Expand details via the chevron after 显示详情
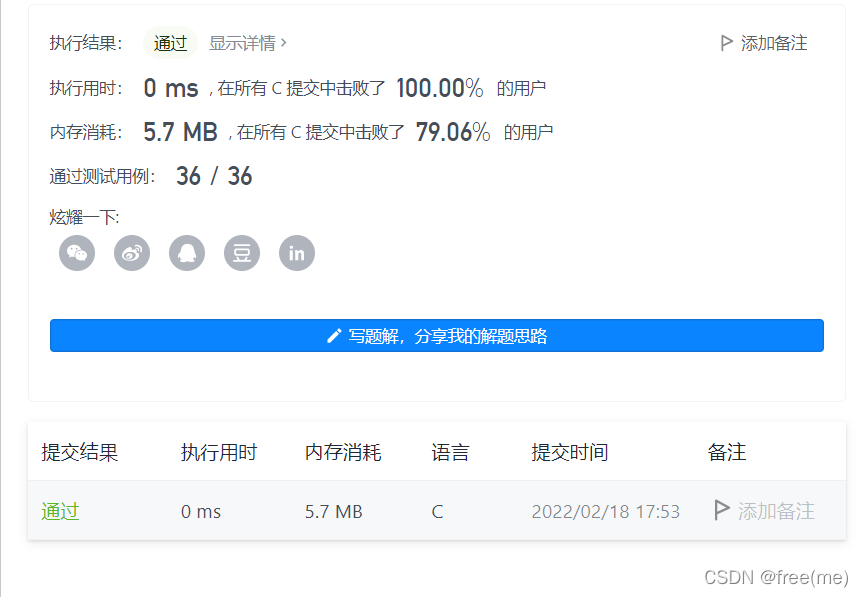Viewport: 863px width, 597px height. (283, 42)
